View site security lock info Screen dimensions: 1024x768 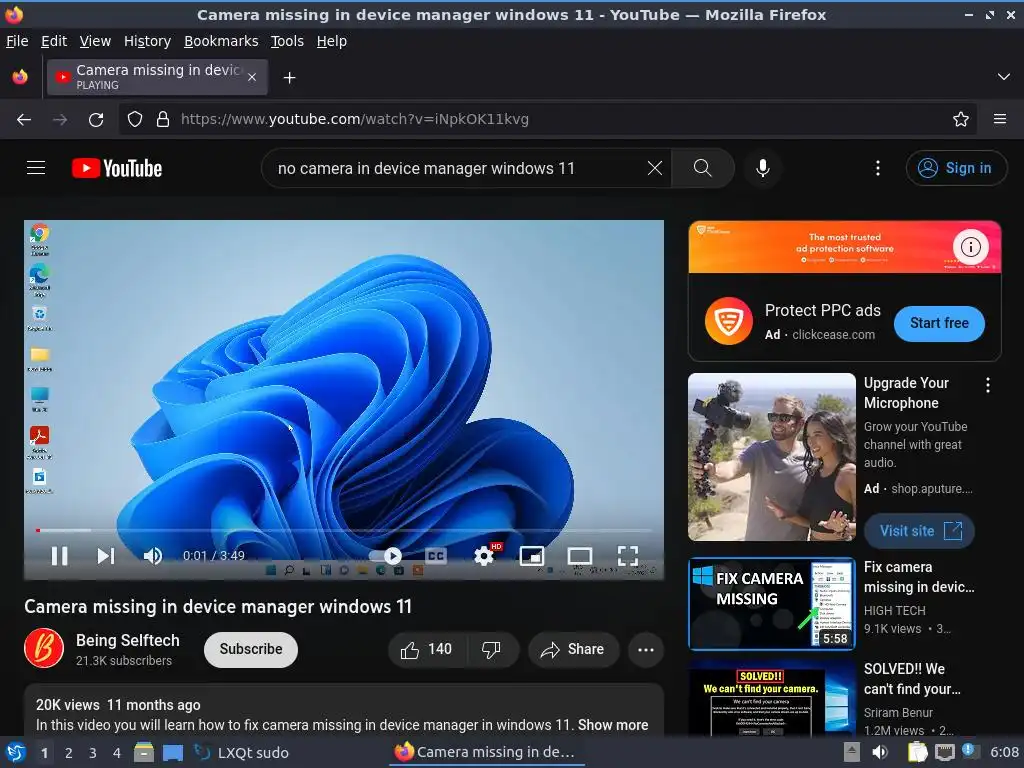click(163, 120)
